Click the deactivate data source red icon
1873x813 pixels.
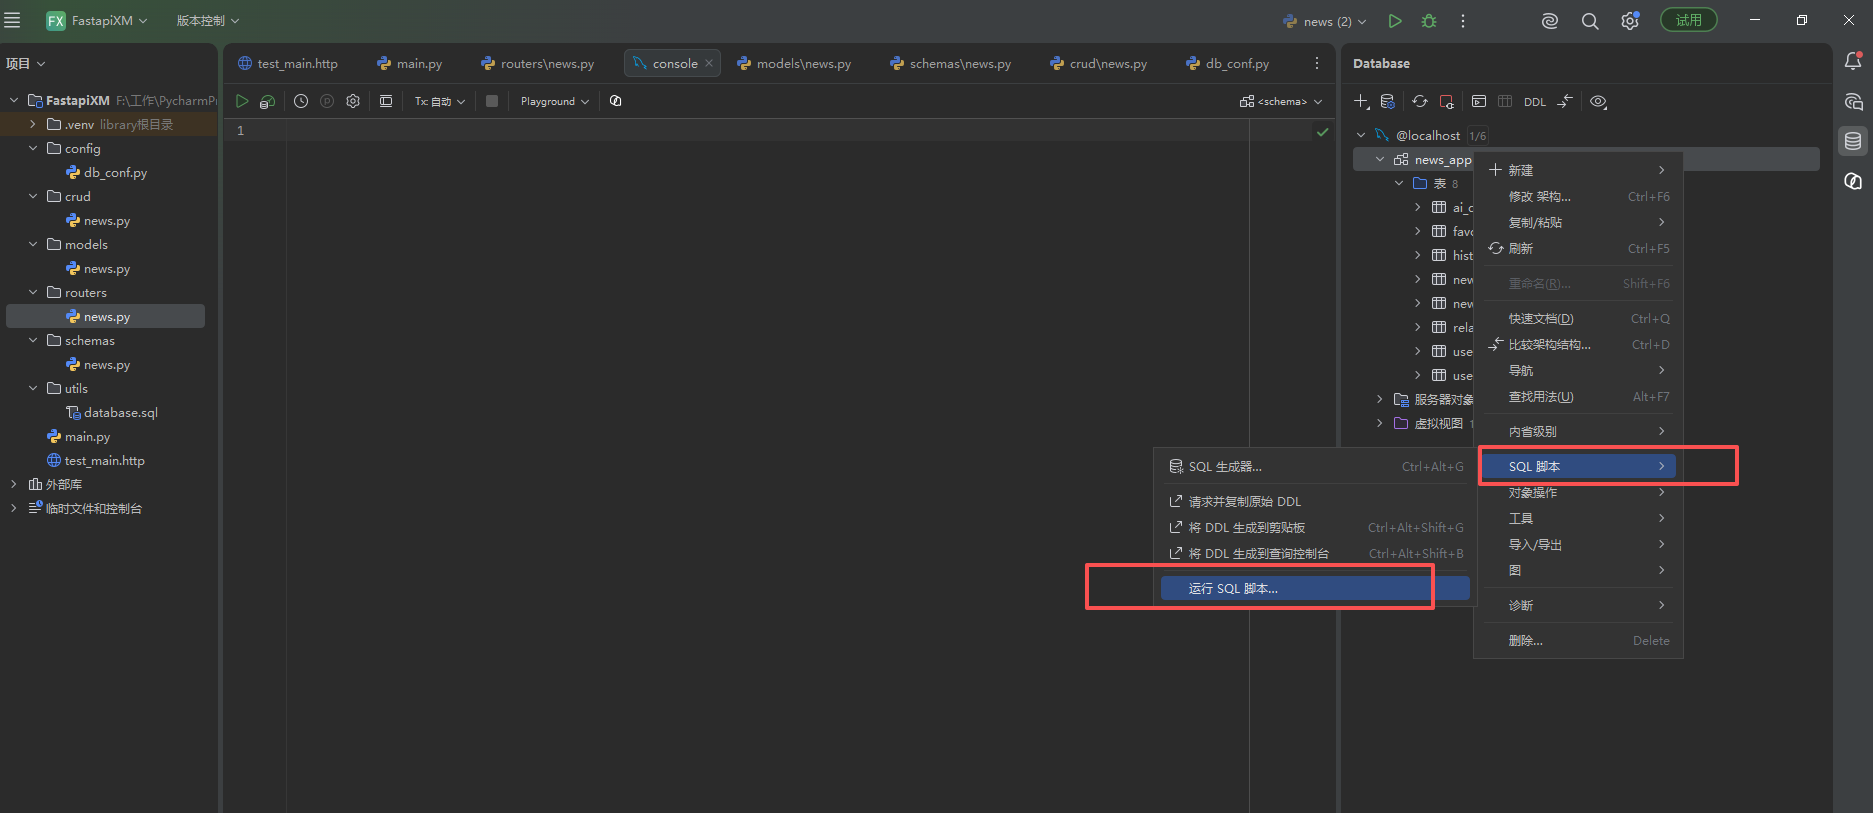(1447, 101)
